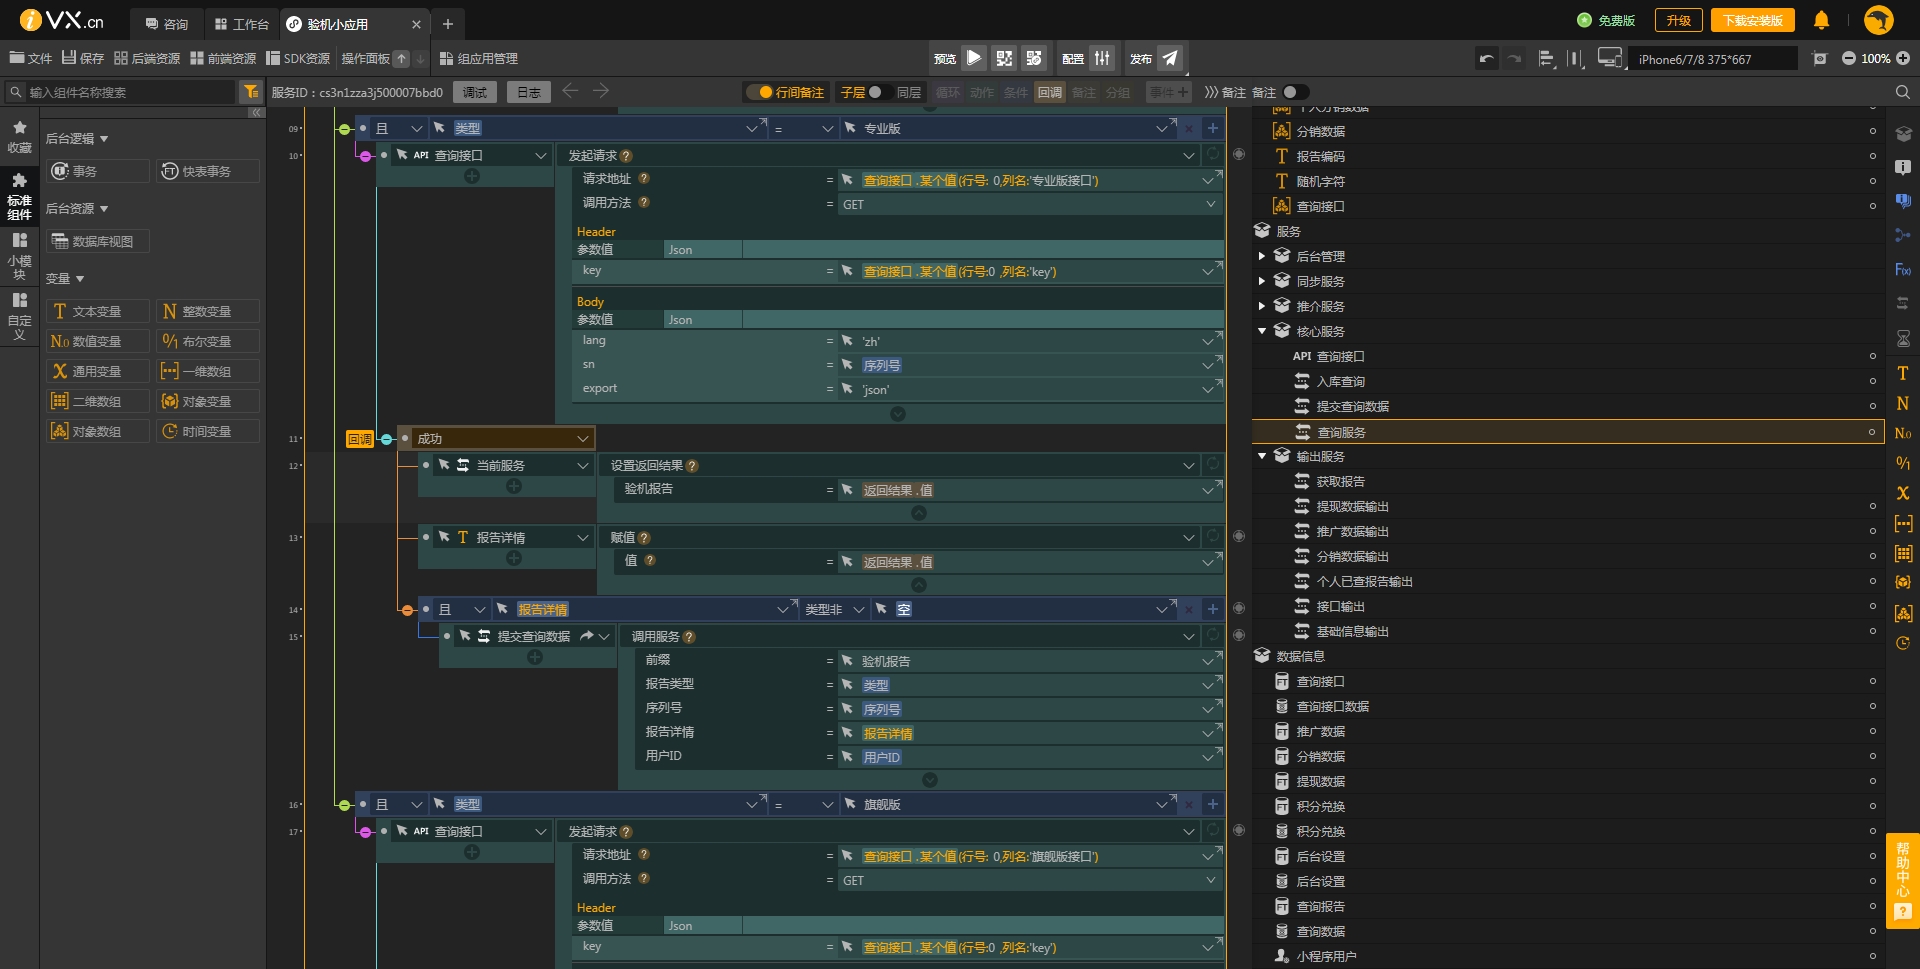
Task: Switch to the 咨询 tab
Action: tap(167, 23)
